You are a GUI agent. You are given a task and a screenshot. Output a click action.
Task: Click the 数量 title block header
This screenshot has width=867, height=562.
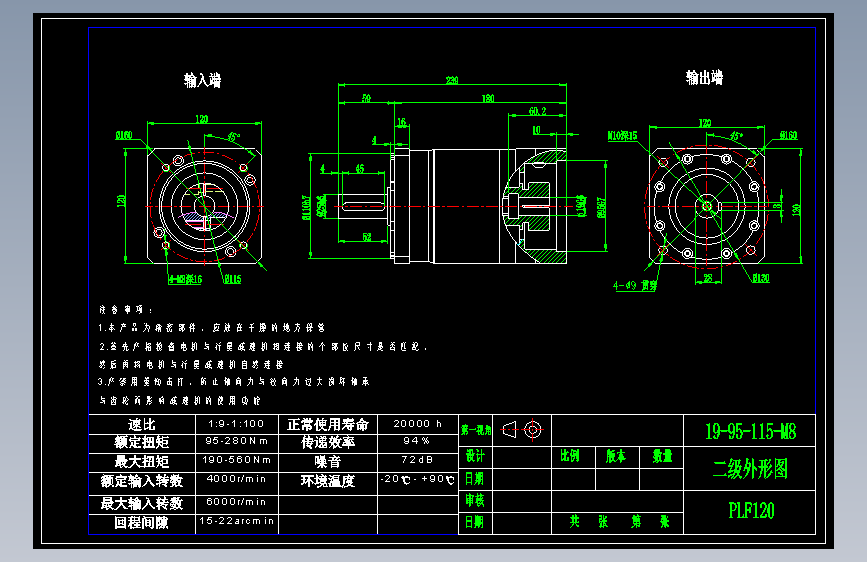[x=662, y=456]
